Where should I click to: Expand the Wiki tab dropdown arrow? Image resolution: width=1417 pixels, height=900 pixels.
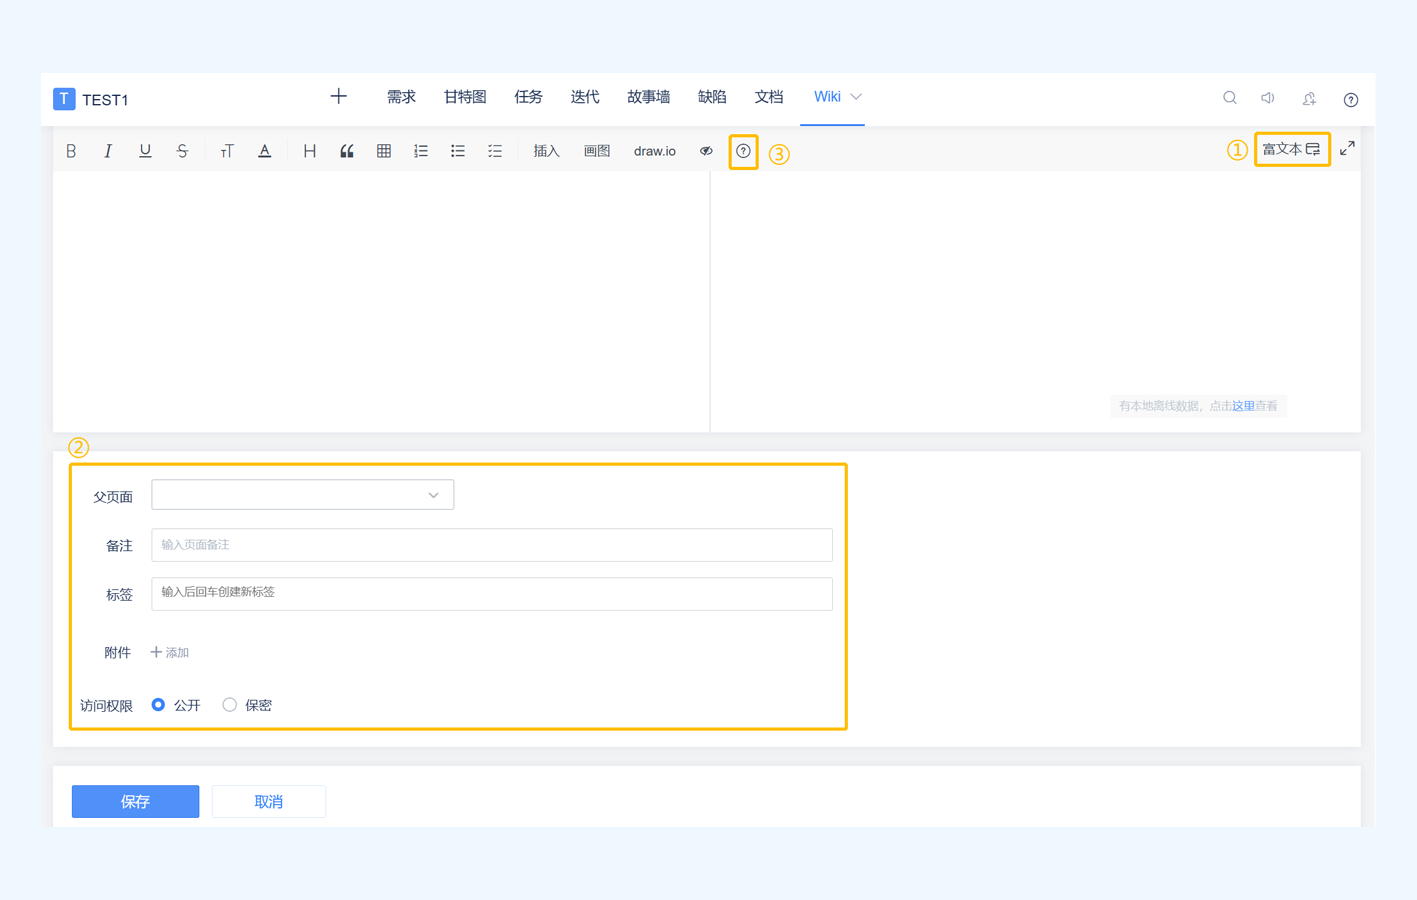coord(856,97)
